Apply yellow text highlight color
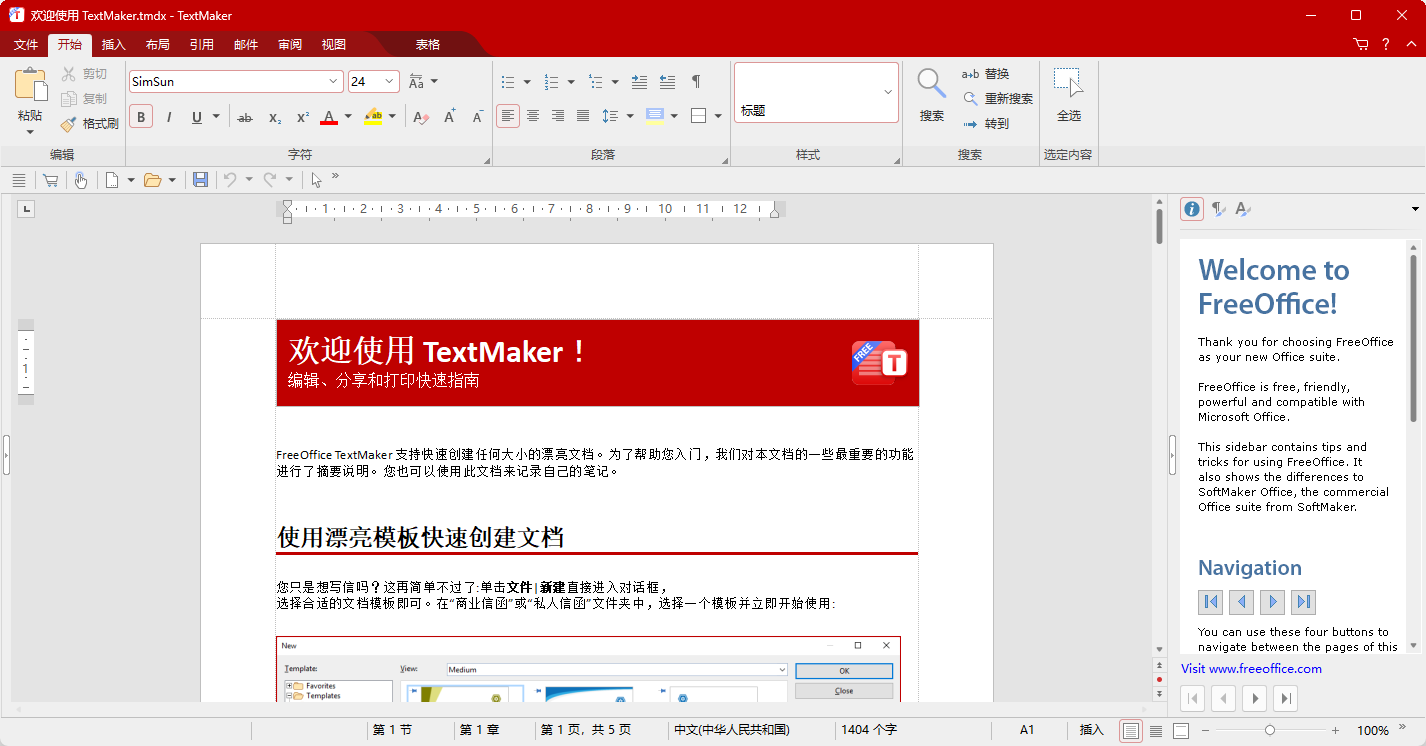The image size is (1426, 746). (x=373, y=117)
